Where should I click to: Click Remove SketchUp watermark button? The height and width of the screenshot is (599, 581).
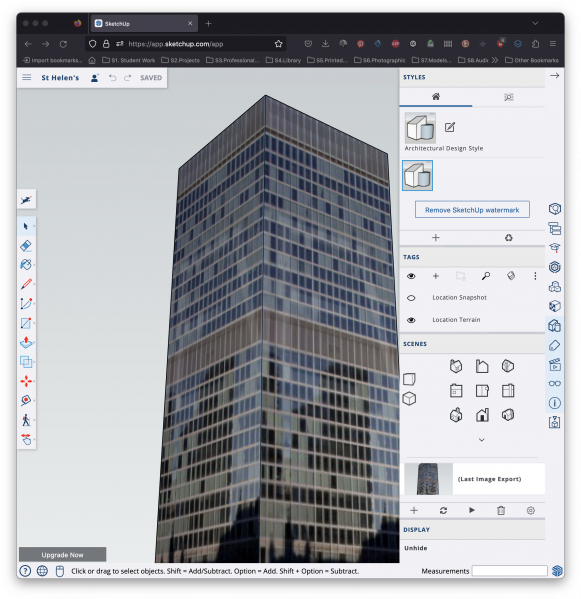(x=472, y=210)
